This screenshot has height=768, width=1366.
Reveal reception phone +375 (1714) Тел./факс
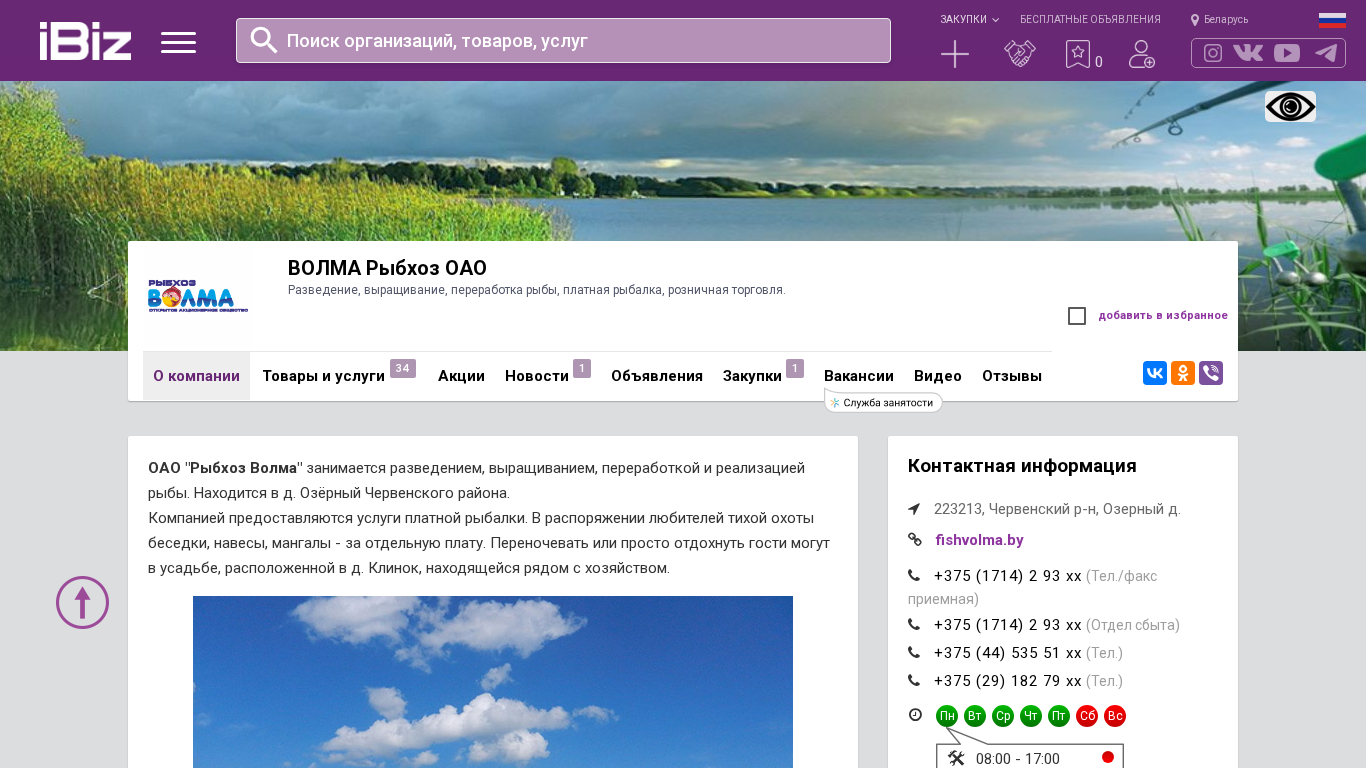[1008, 576]
